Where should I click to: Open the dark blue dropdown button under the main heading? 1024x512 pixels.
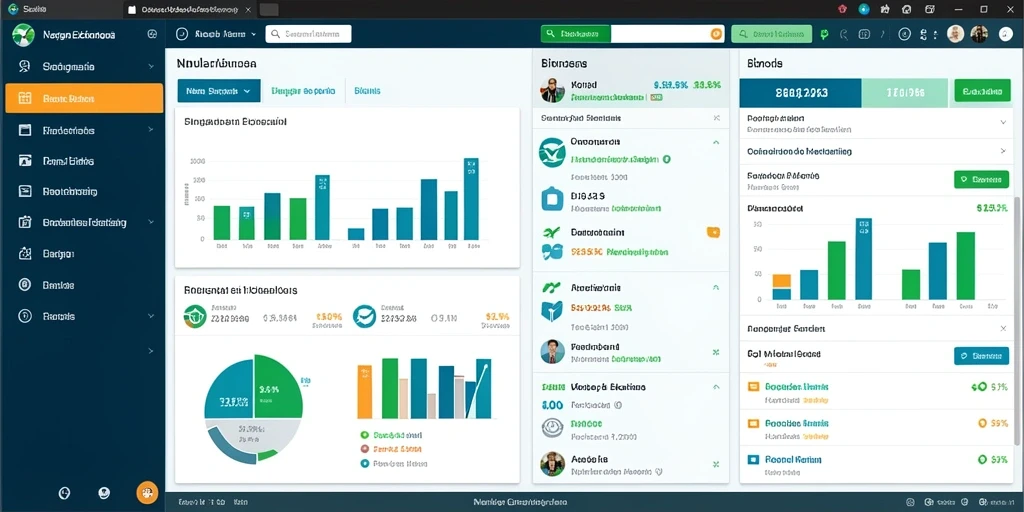coord(219,91)
